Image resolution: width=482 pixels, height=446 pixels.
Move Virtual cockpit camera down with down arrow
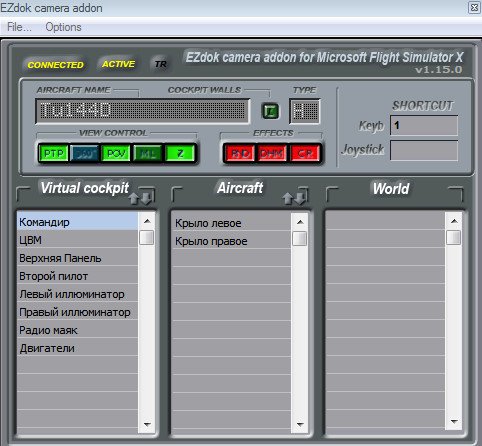[x=147, y=198]
